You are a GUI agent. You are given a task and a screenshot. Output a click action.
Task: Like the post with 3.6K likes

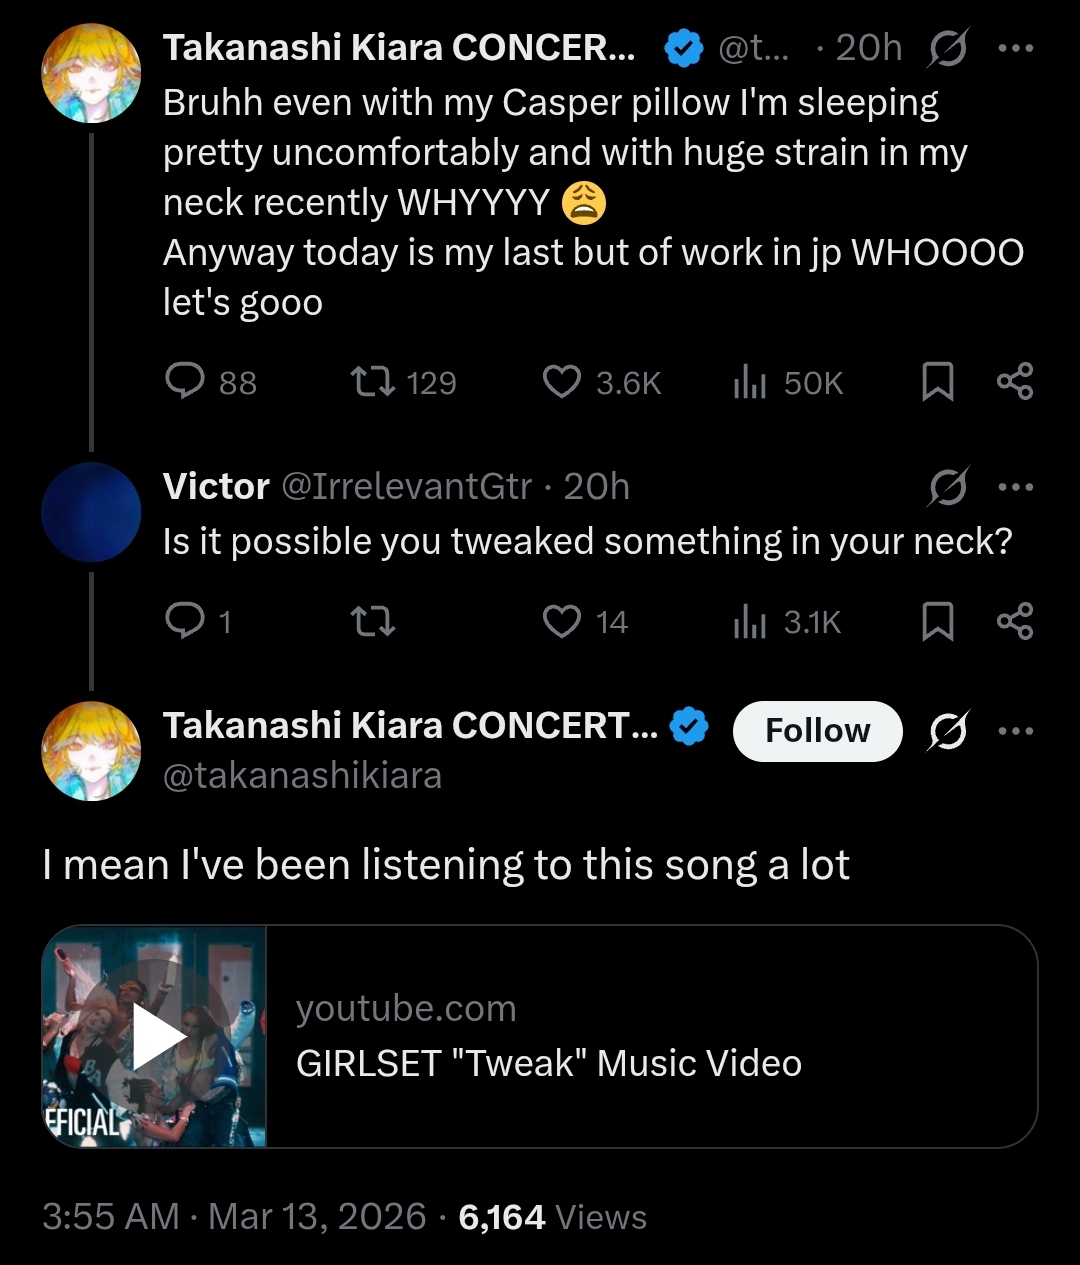562,381
